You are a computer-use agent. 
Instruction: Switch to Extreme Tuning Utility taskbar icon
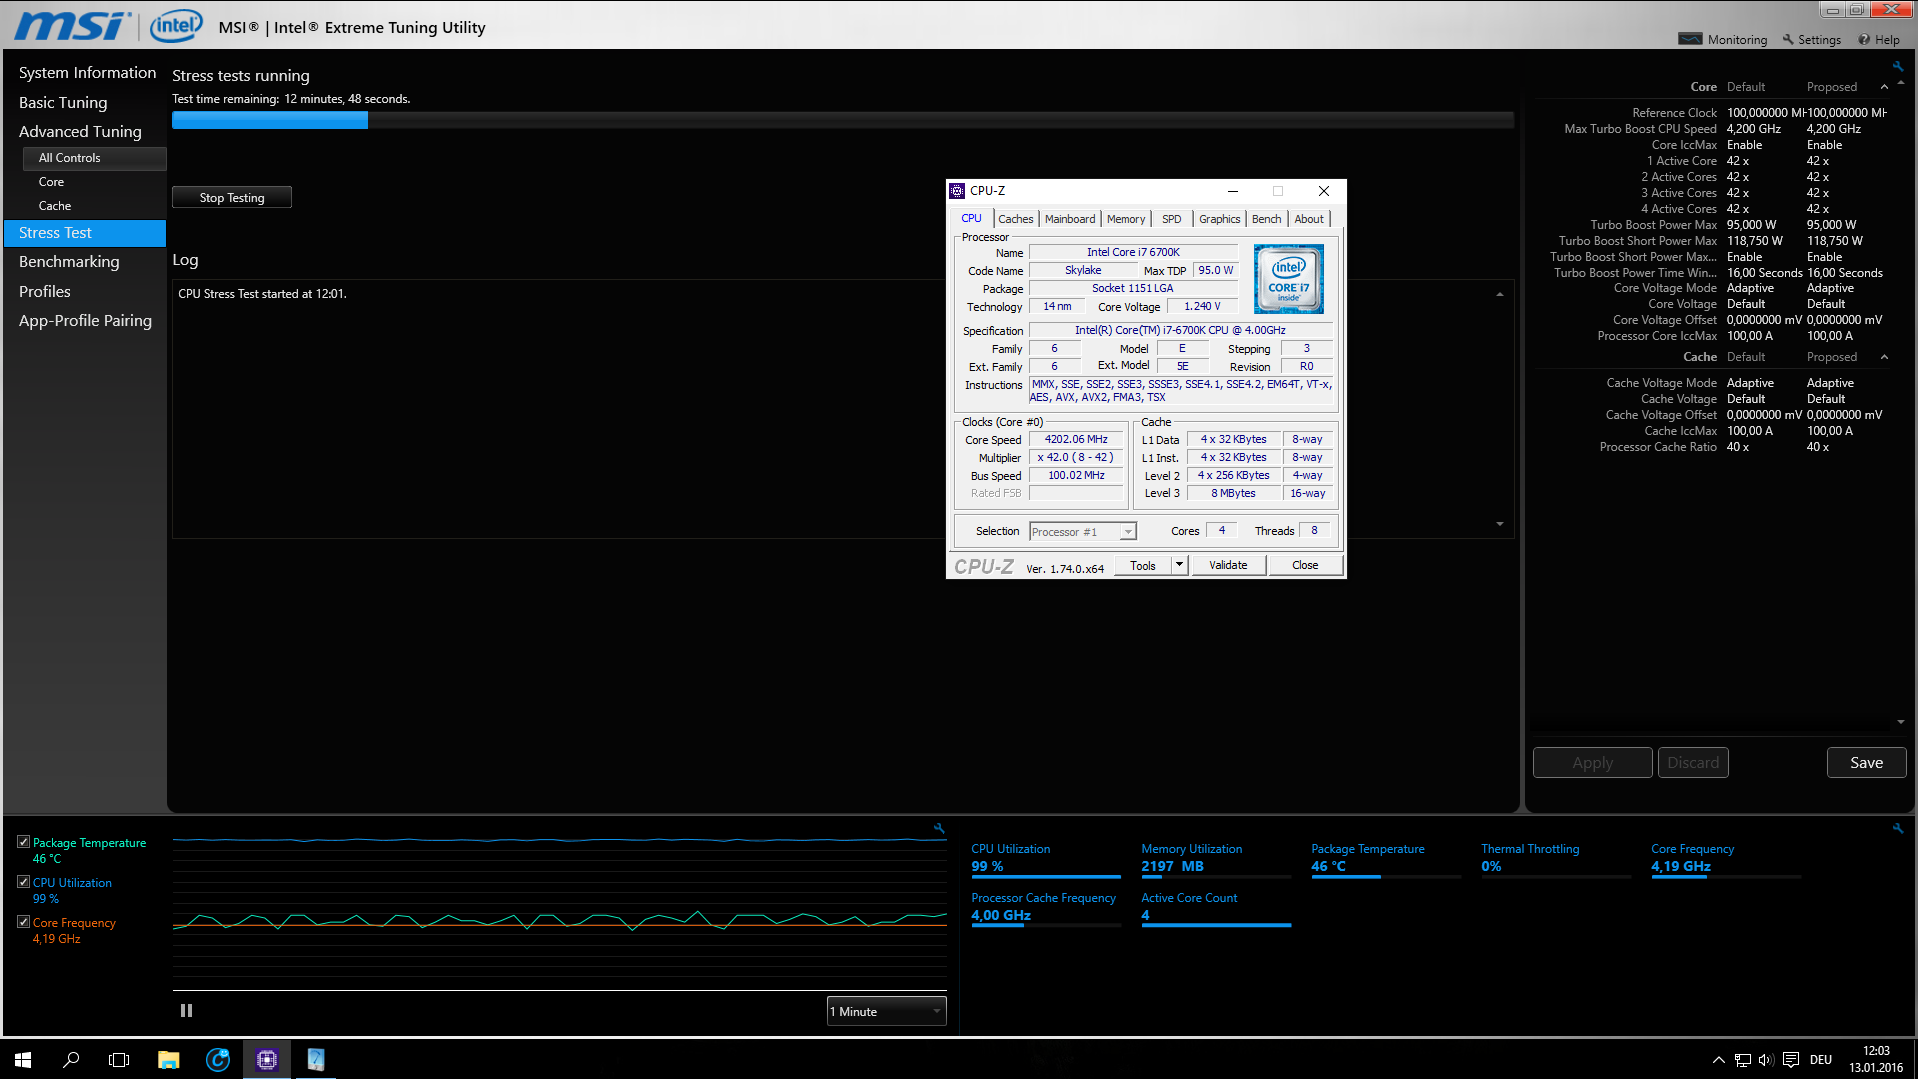point(316,1059)
